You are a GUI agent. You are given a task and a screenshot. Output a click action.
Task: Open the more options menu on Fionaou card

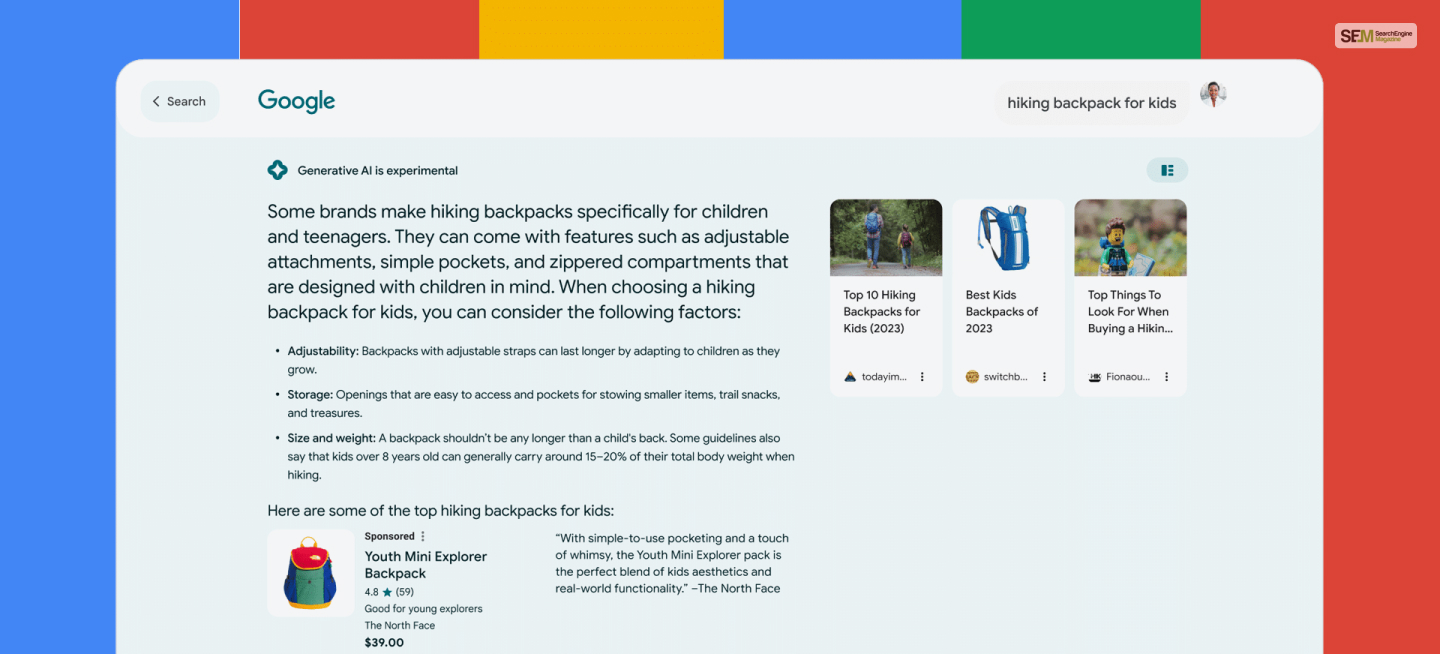pos(1166,377)
